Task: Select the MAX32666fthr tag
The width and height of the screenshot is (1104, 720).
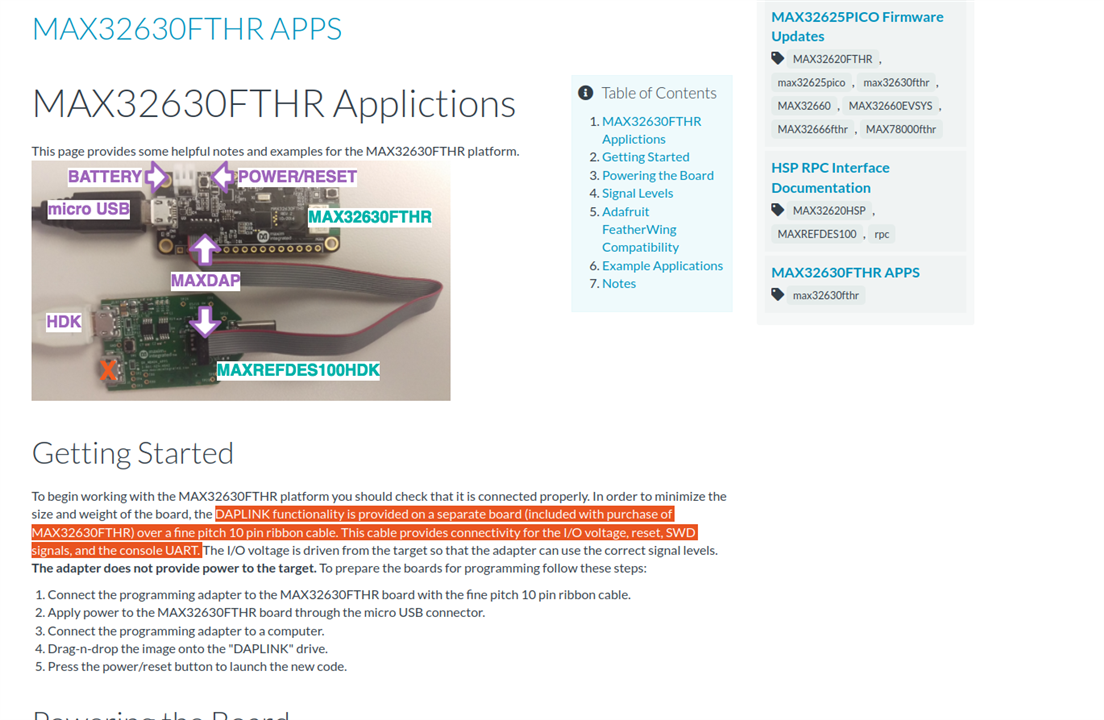Action: point(813,129)
